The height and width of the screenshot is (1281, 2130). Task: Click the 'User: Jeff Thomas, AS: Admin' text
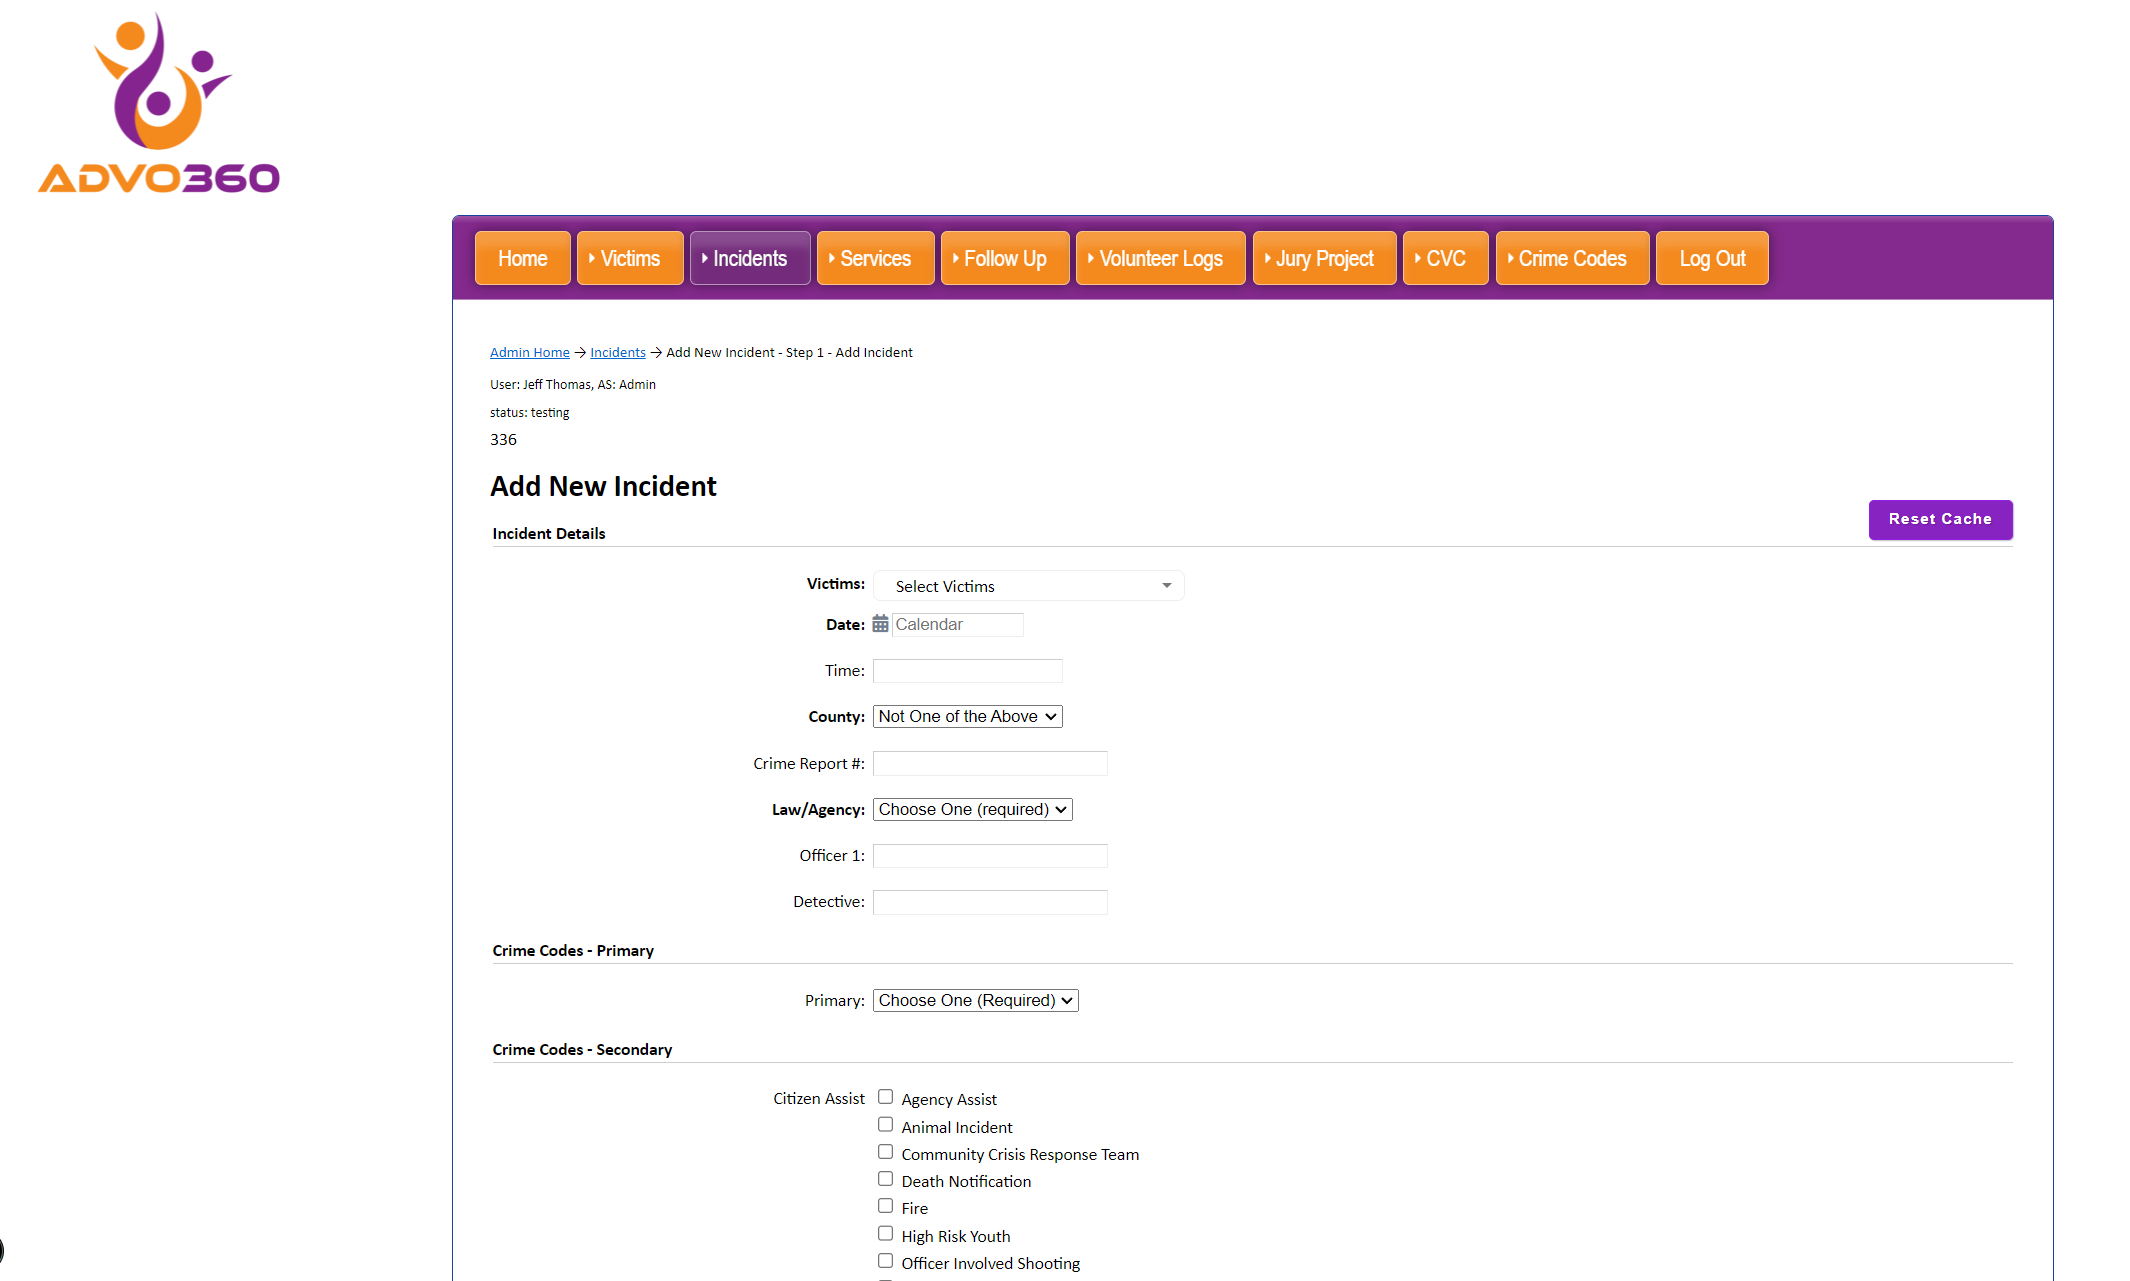click(x=573, y=384)
